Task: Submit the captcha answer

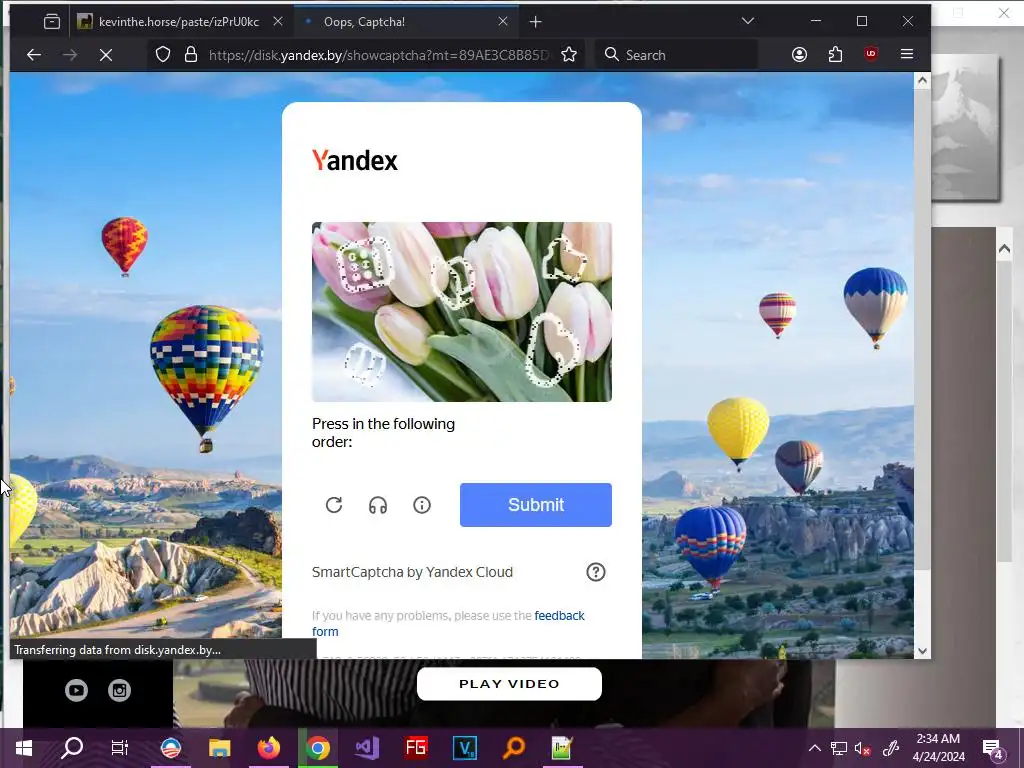Action: (x=536, y=505)
